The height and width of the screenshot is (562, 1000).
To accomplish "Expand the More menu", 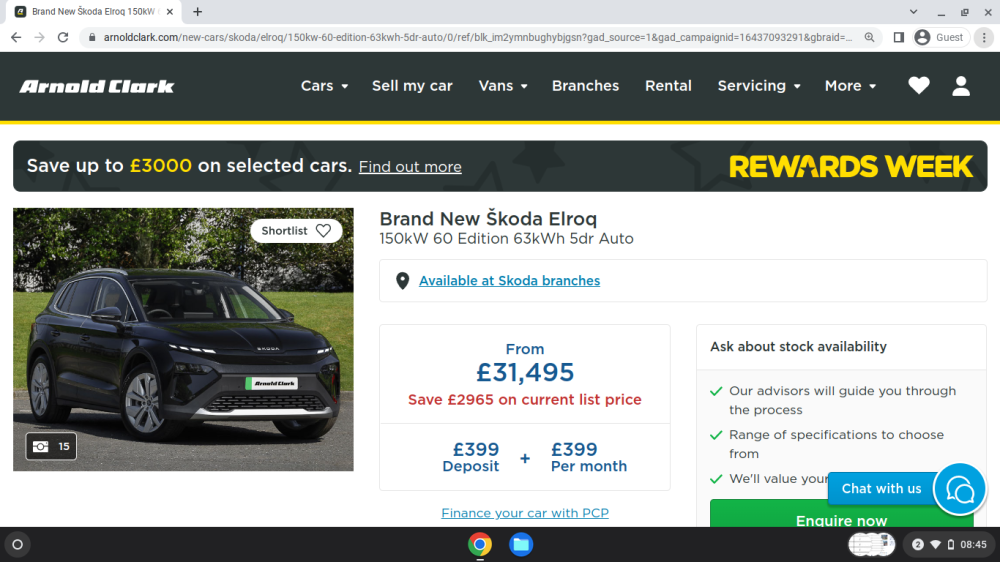I will point(850,85).
